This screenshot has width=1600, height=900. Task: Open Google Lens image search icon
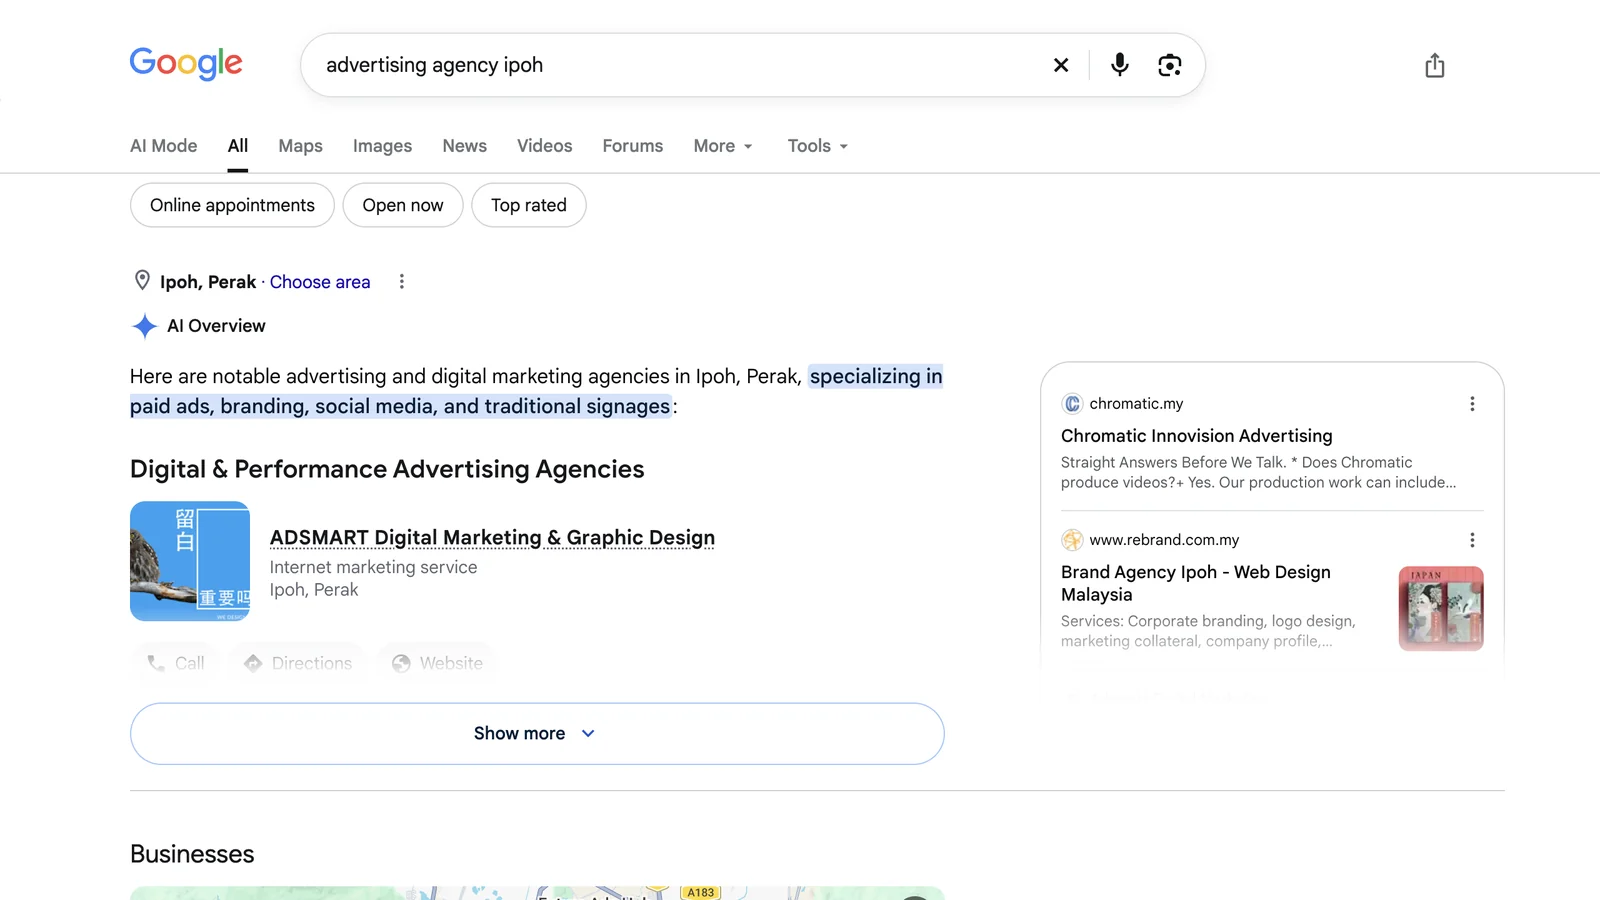click(1170, 65)
